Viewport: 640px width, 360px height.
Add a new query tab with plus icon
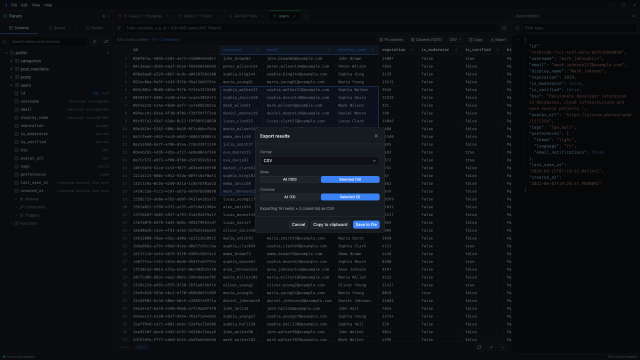click(306, 16)
